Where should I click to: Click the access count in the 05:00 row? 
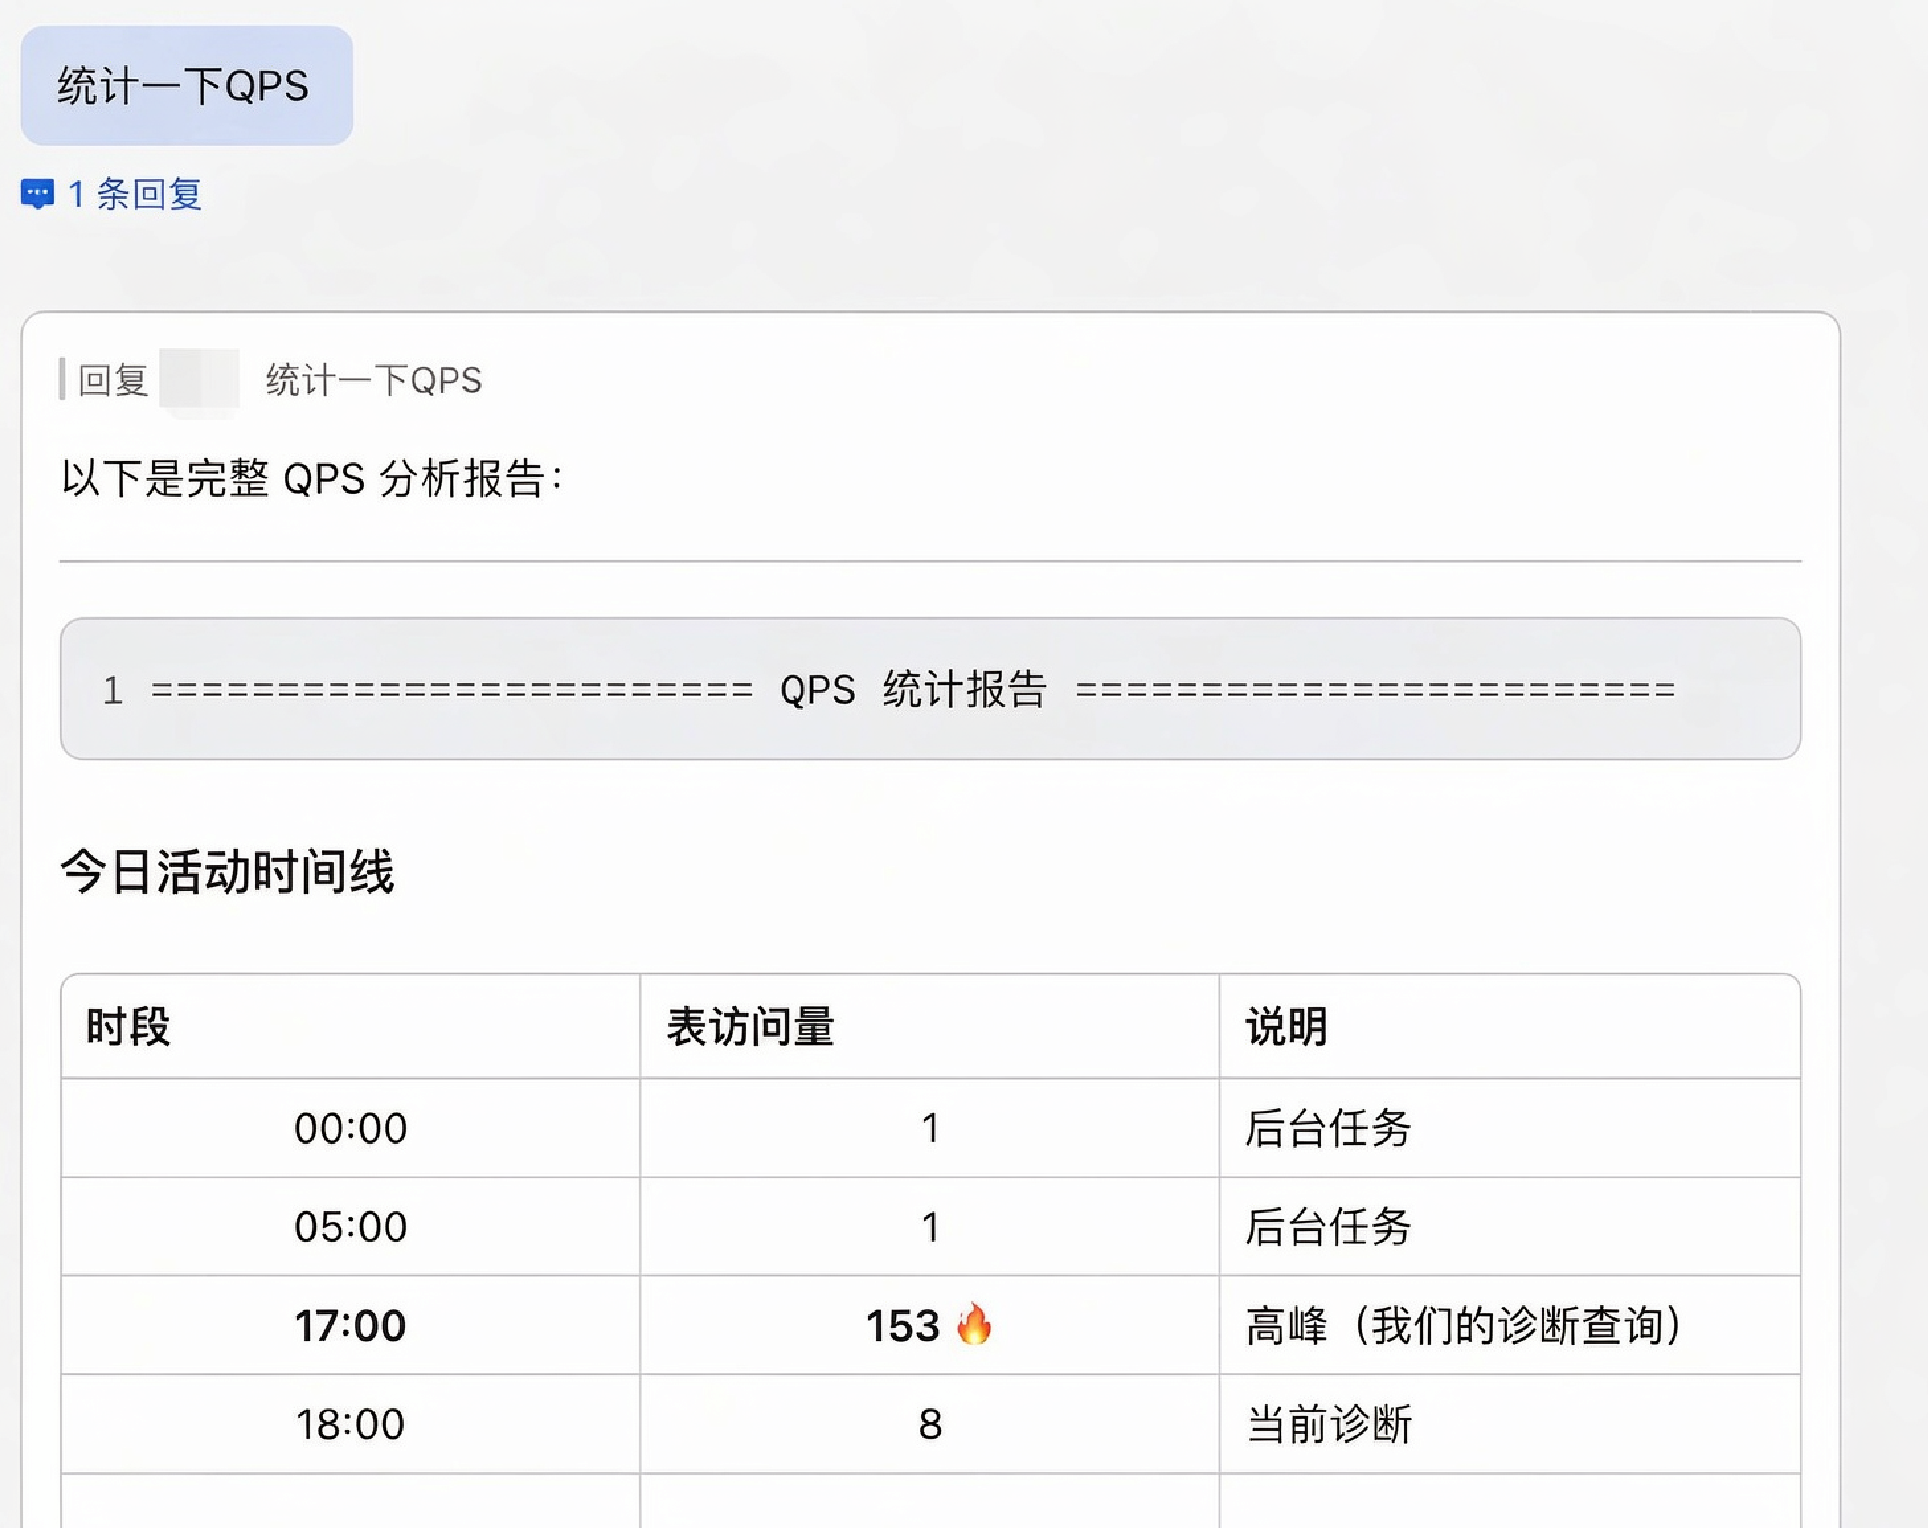point(930,1226)
